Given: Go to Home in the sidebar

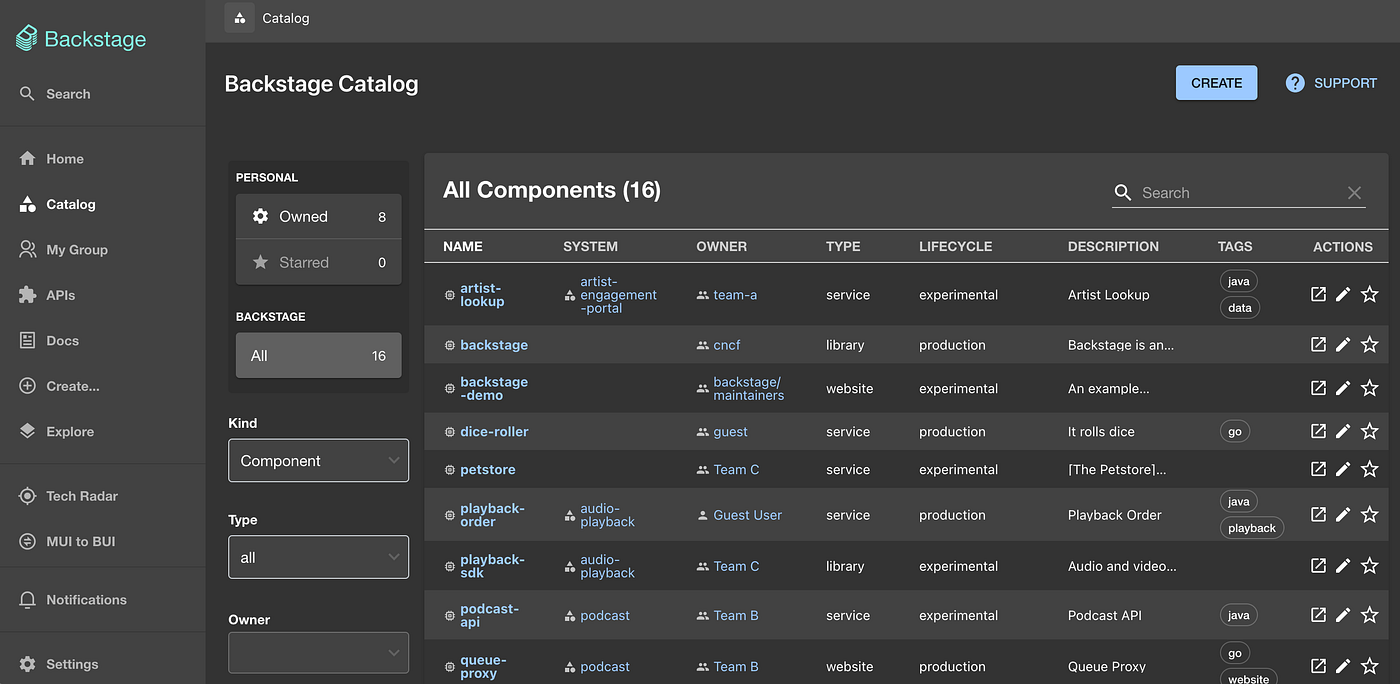Looking at the screenshot, I should point(51,159).
